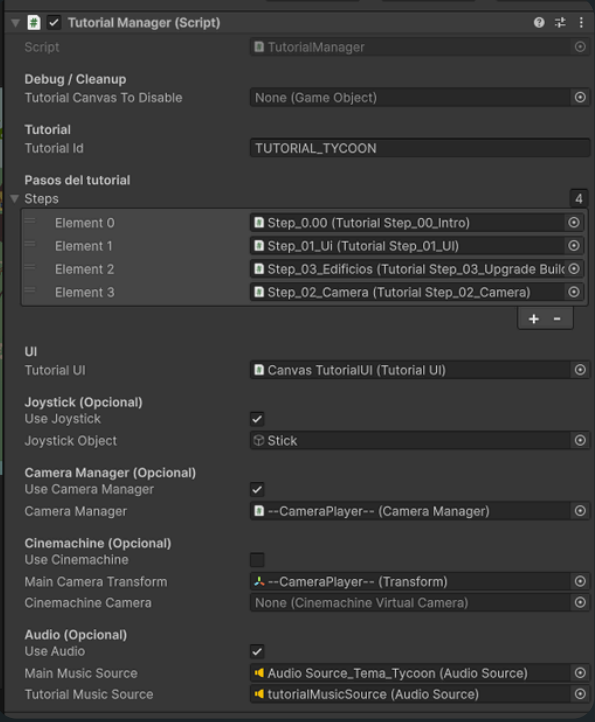
Task: Click the Tutorial Manager (Script) header title
Action: click(x=144, y=23)
